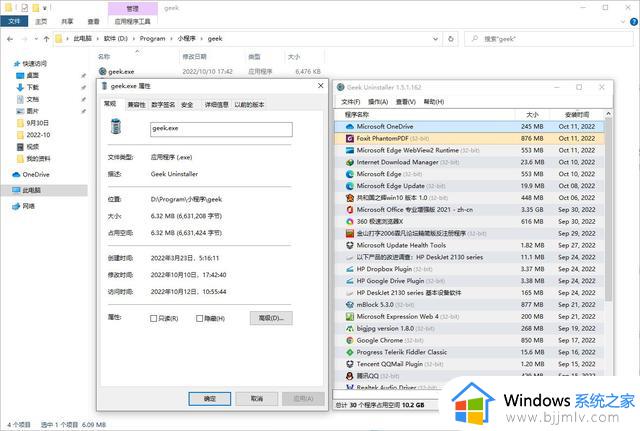Screen dimensions: 640x431
Task: Navigate back in File Explorer
Action: pos(10,39)
